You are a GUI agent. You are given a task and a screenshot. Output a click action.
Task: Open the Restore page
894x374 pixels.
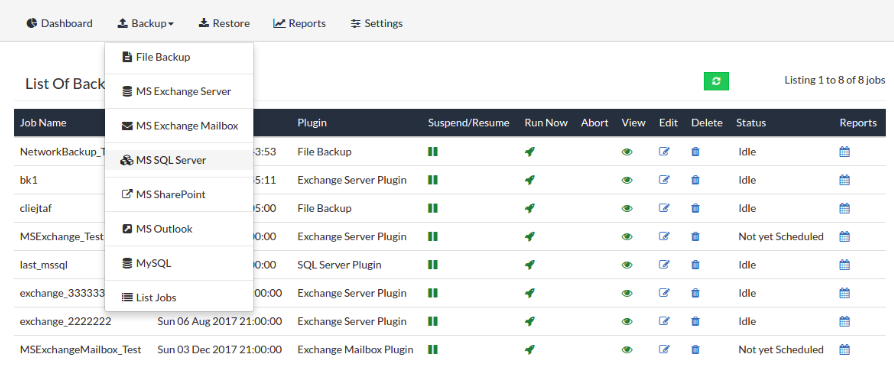(224, 23)
